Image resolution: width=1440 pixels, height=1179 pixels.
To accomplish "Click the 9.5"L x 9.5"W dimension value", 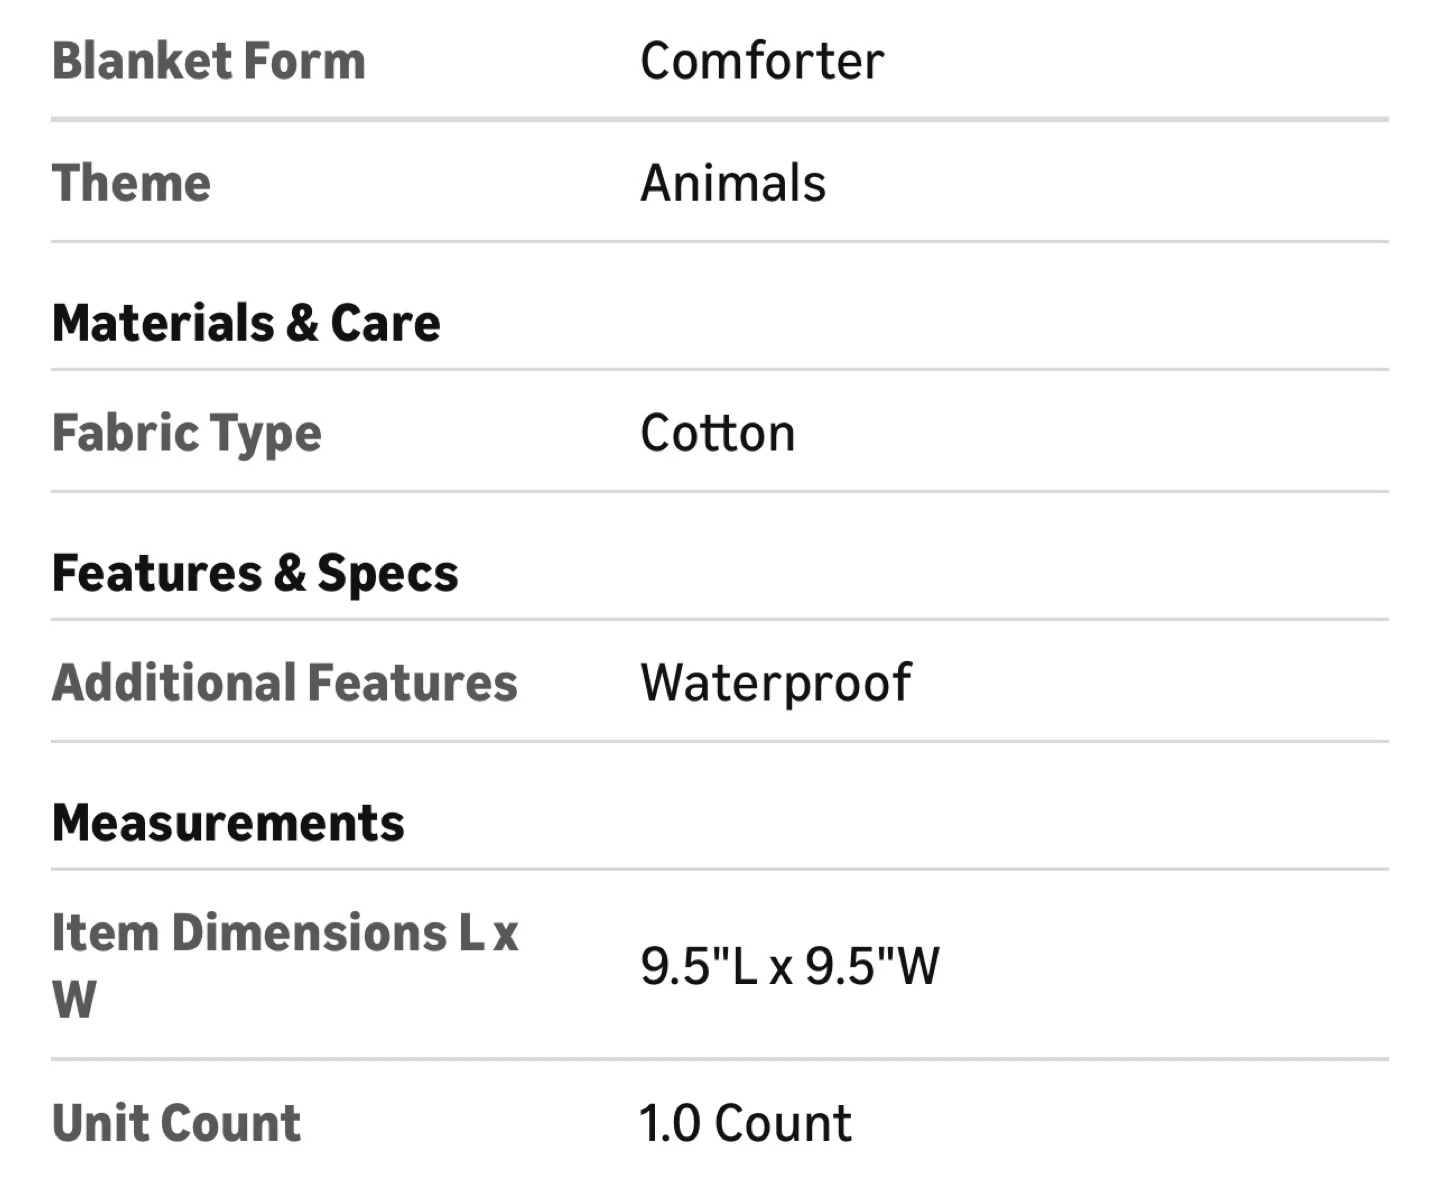I will pyautogui.click(x=790, y=966).
